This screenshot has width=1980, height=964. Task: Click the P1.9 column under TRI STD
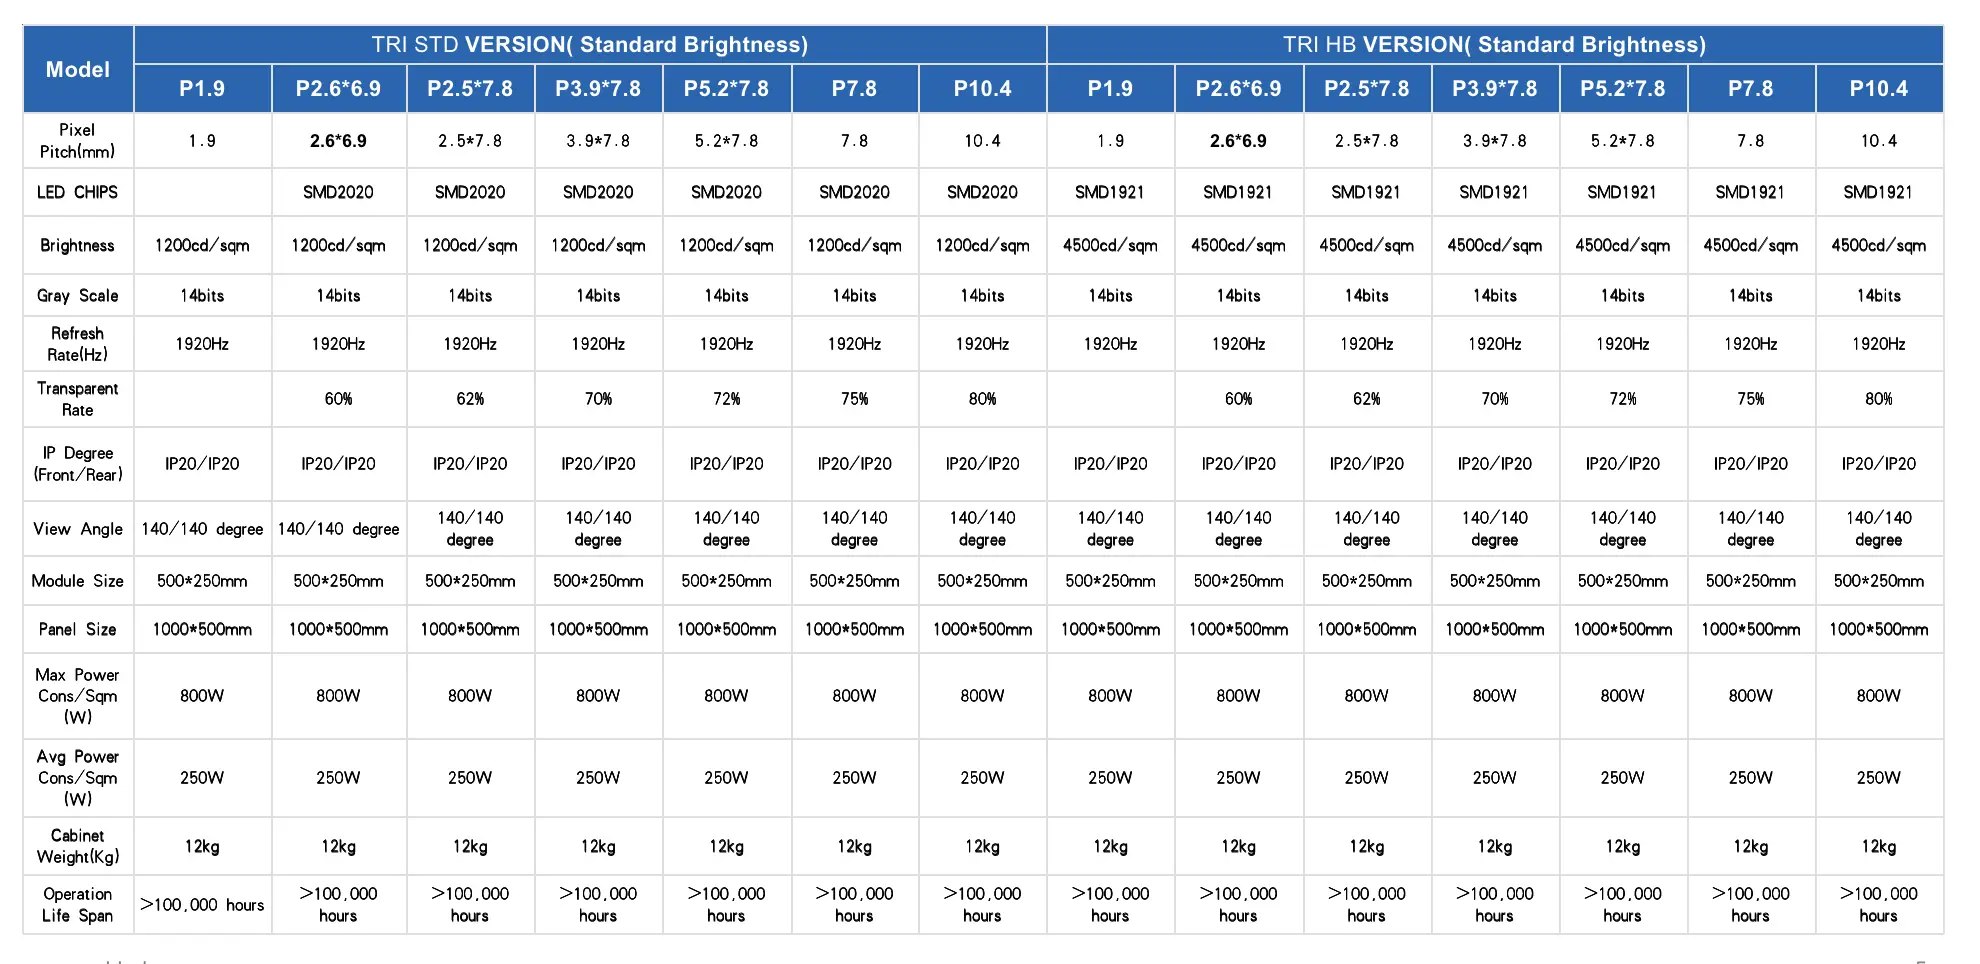(x=202, y=89)
